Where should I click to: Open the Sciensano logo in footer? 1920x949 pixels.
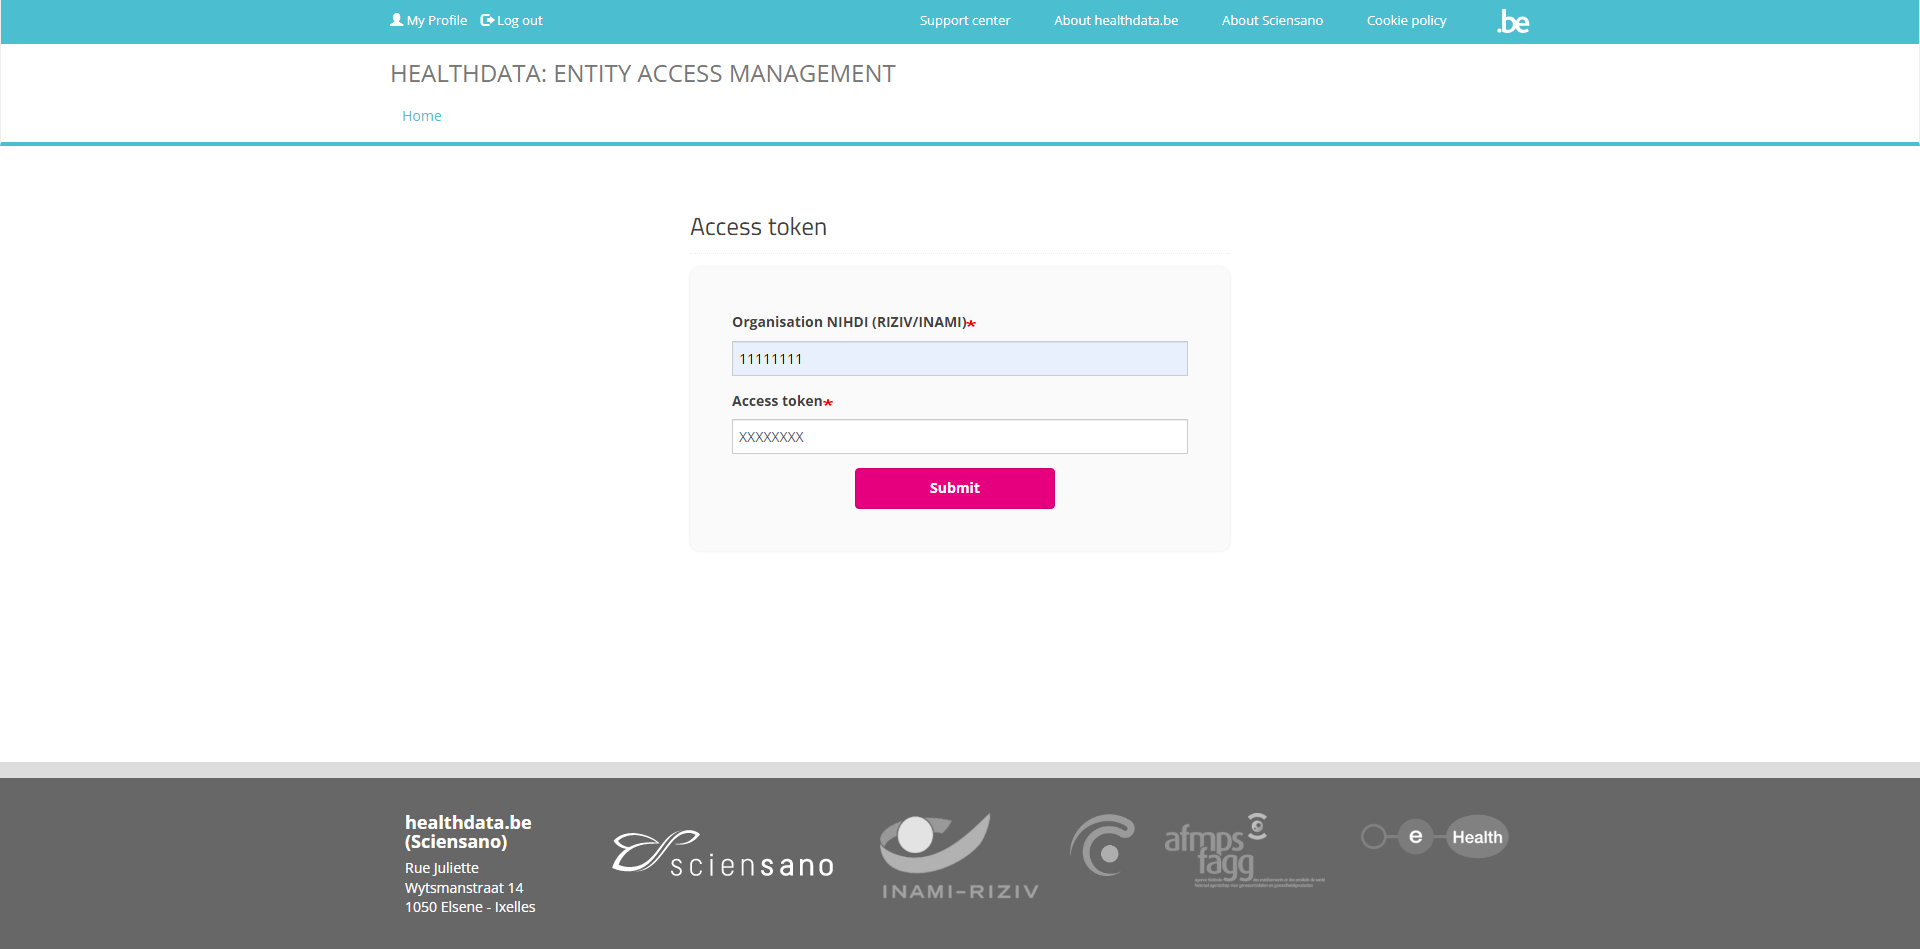tap(723, 855)
